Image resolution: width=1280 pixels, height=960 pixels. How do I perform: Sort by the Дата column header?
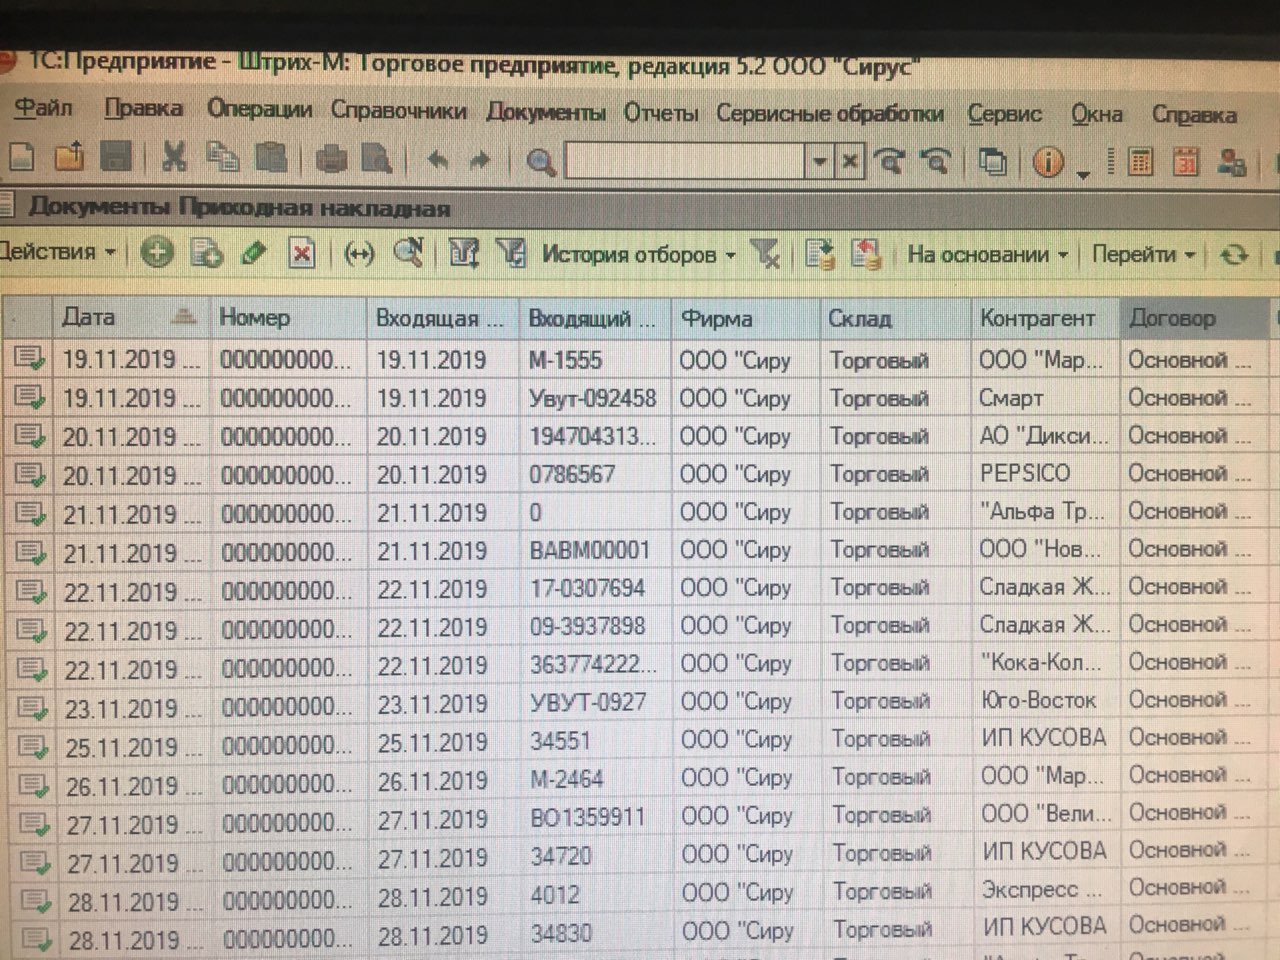(130, 317)
